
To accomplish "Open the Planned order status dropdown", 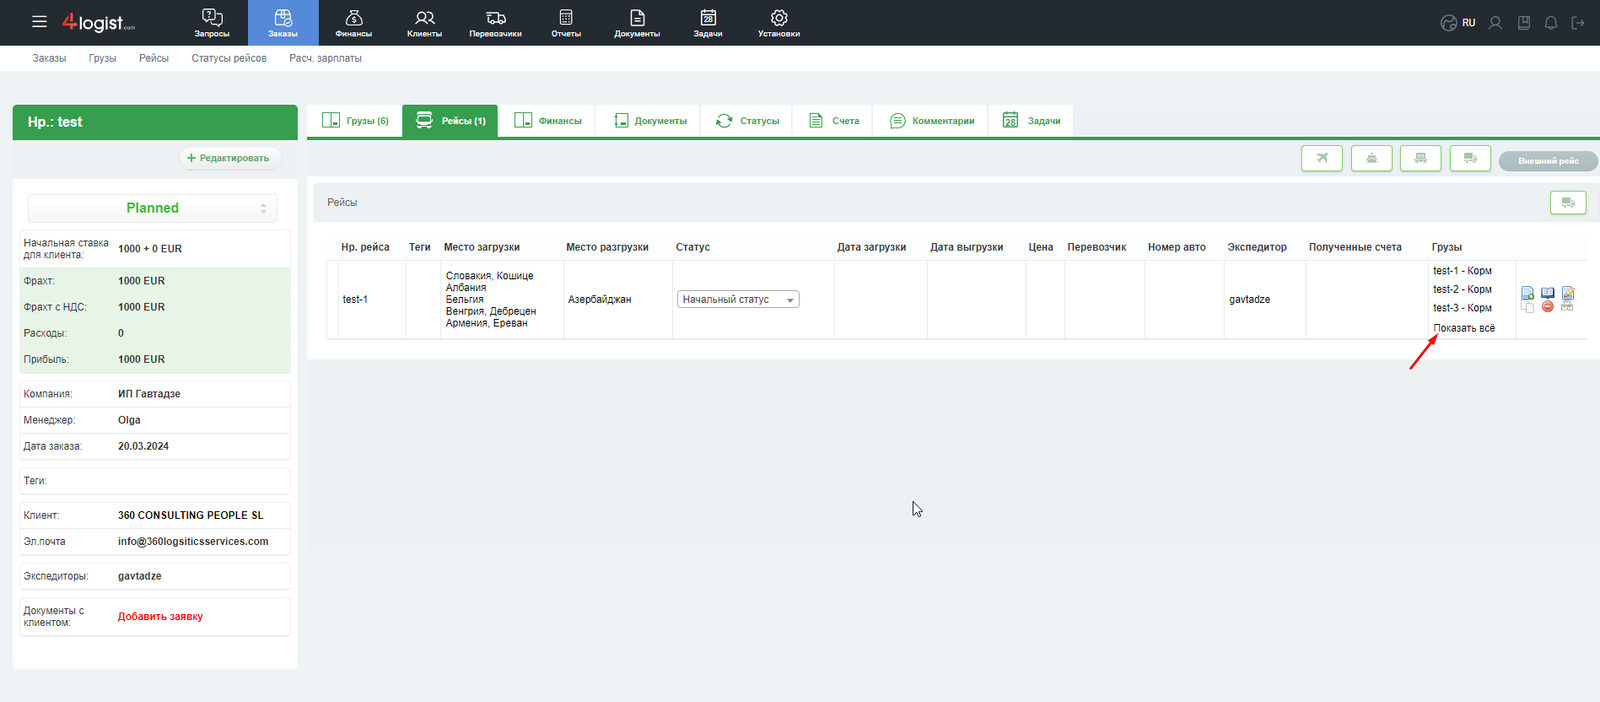I will (152, 208).
